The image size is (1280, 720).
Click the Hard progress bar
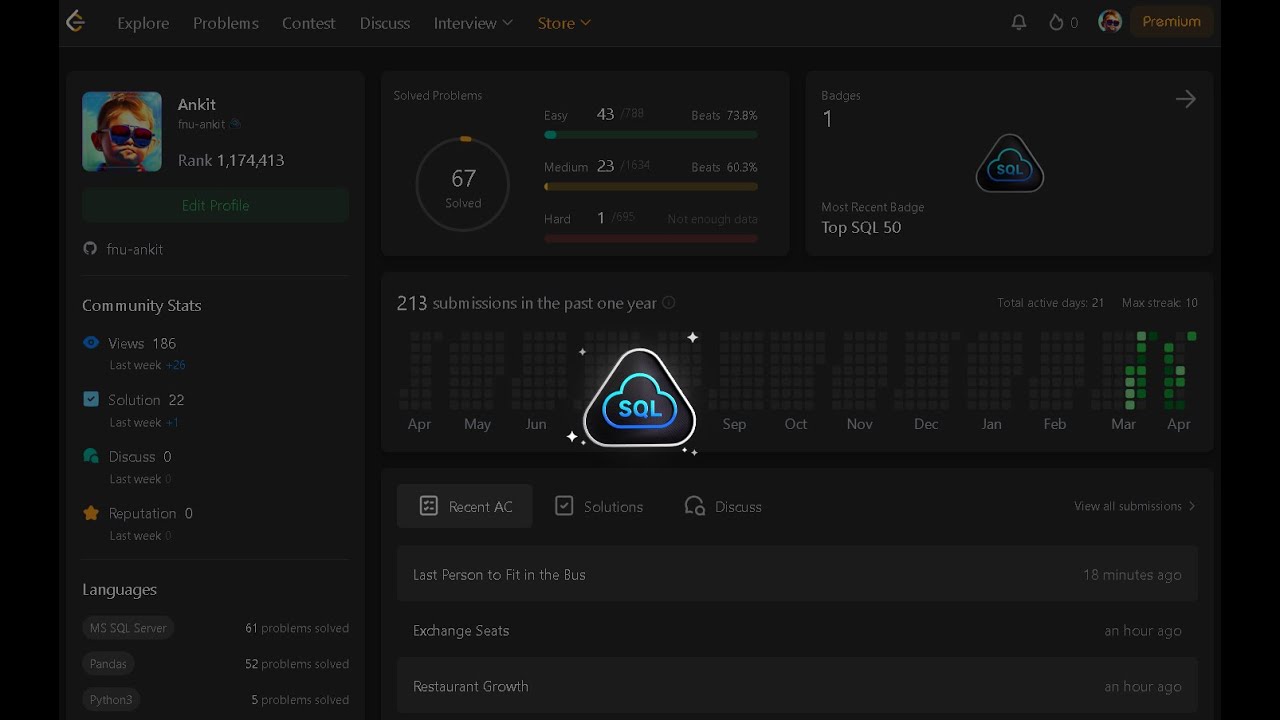click(651, 238)
